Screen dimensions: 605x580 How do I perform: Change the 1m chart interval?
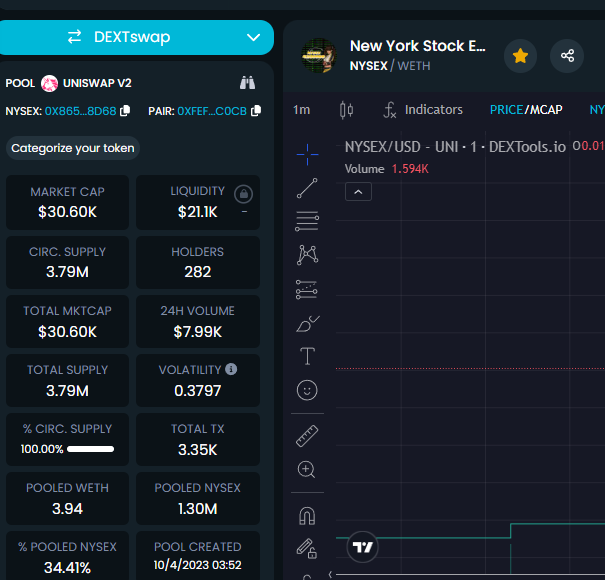[301, 110]
